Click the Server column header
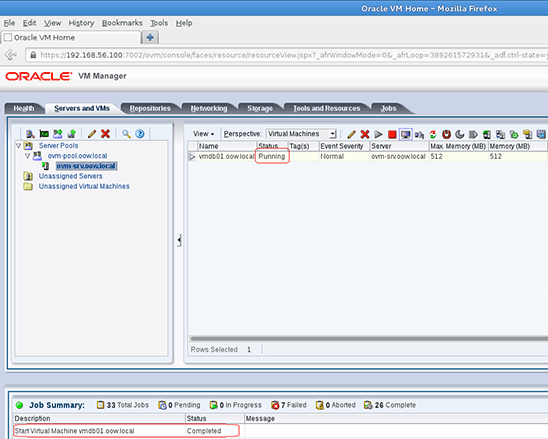Viewport: 548px width, 439px height. pyautogui.click(x=399, y=146)
